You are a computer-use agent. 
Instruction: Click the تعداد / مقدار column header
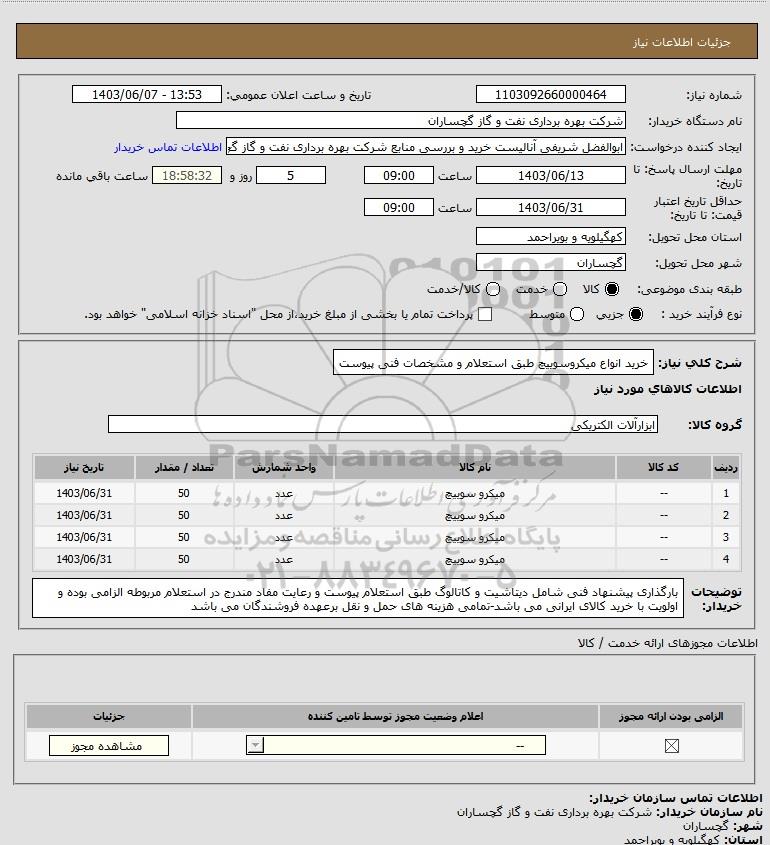tap(184, 467)
